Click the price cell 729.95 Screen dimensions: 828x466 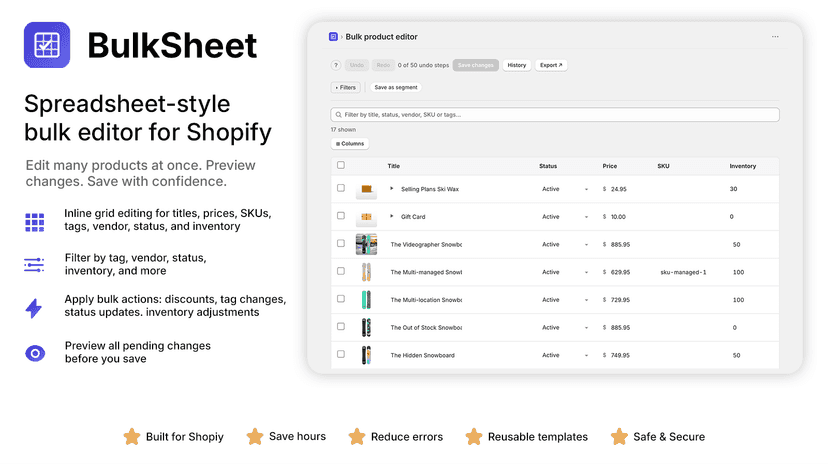[620, 300]
